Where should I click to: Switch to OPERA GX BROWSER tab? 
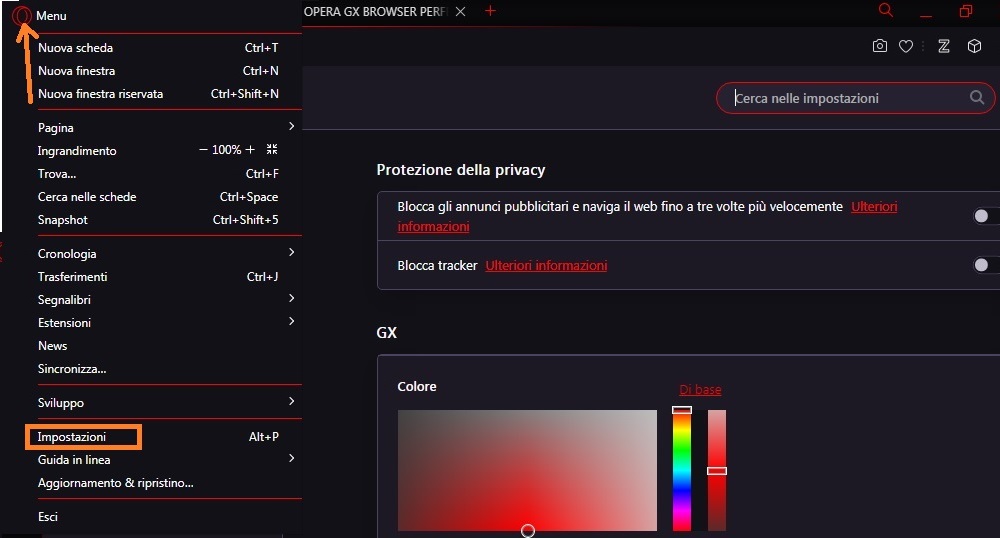click(x=376, y=11)
